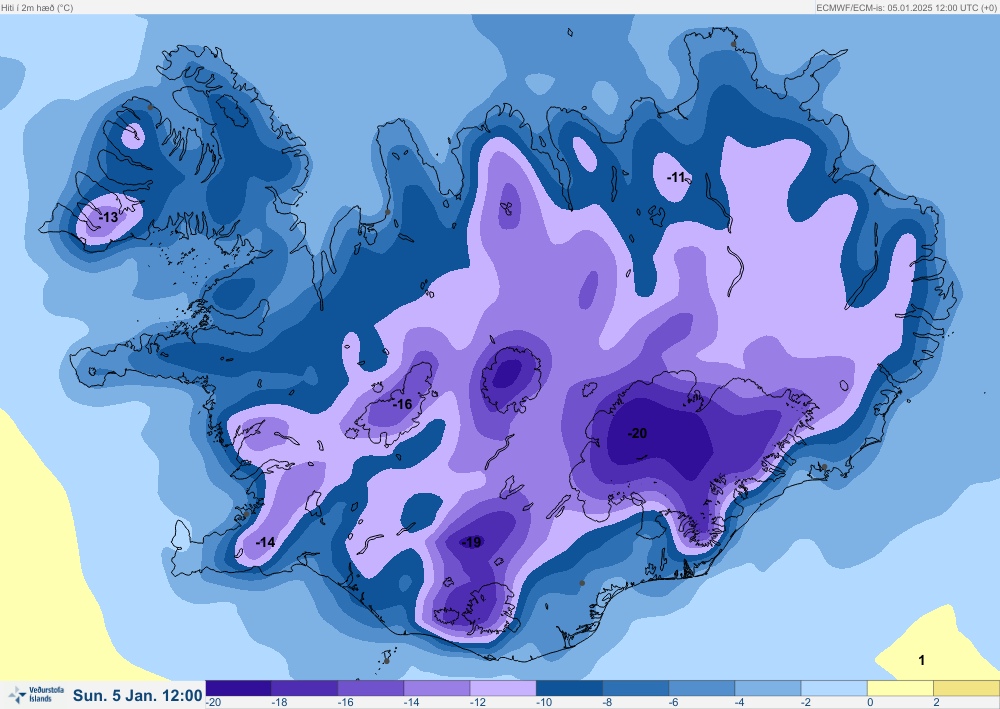
Task: Click the -6 to -4 legend color swatch
Action: tap(702, 688)
